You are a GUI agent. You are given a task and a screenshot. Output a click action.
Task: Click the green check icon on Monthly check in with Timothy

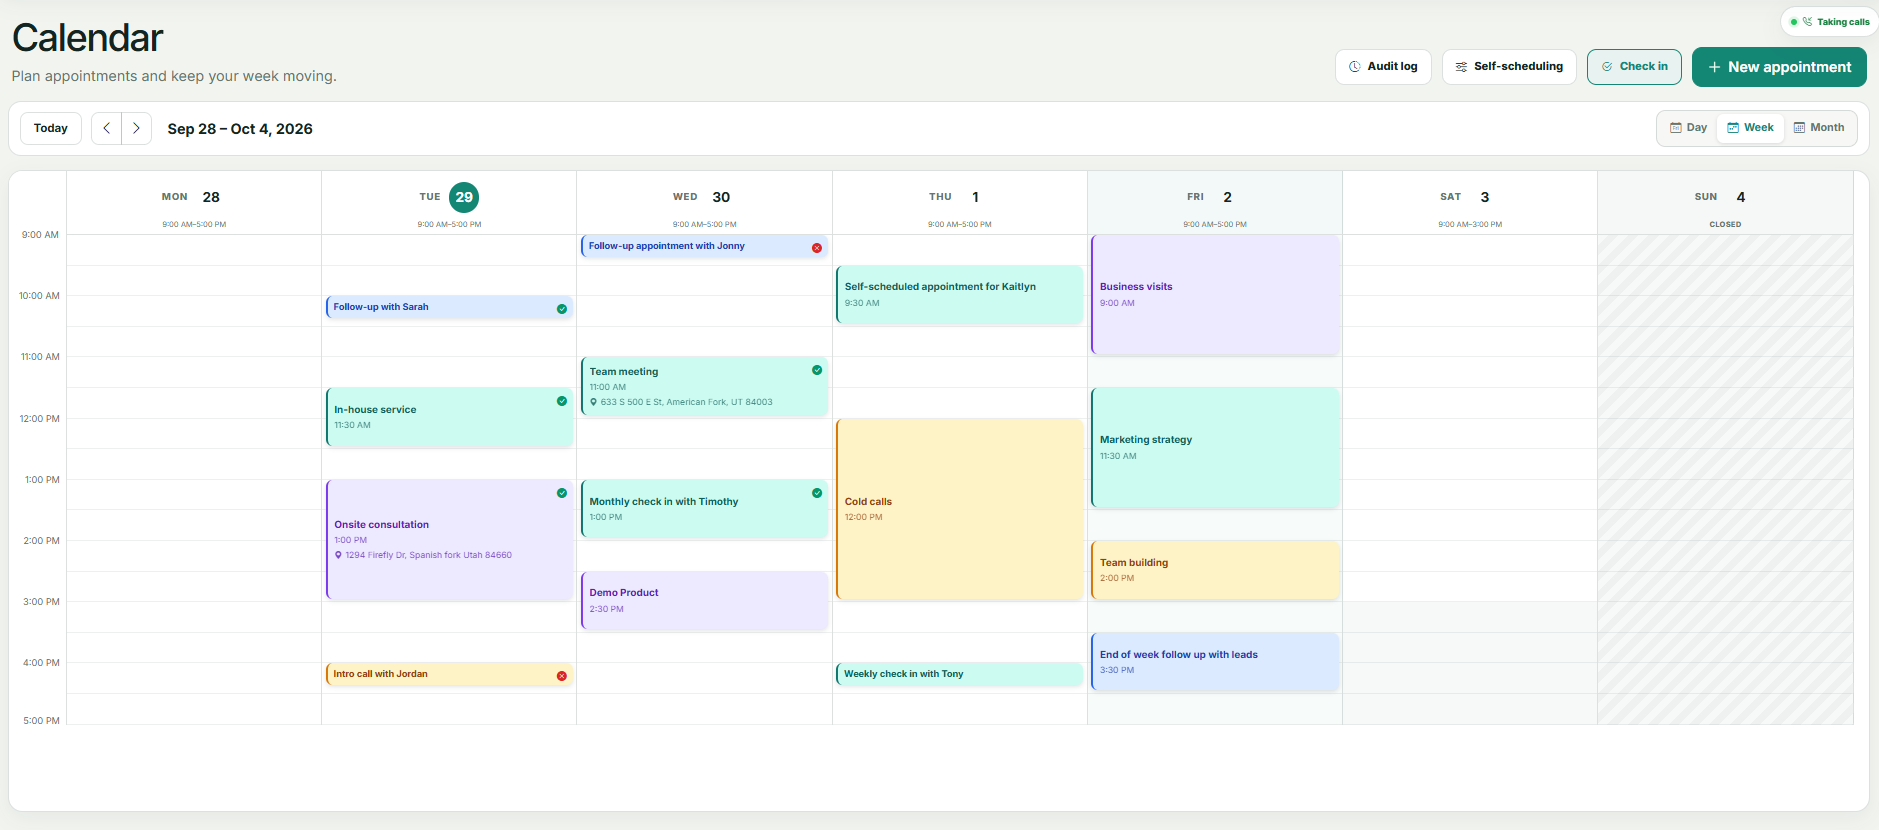(x=817, y=493)
